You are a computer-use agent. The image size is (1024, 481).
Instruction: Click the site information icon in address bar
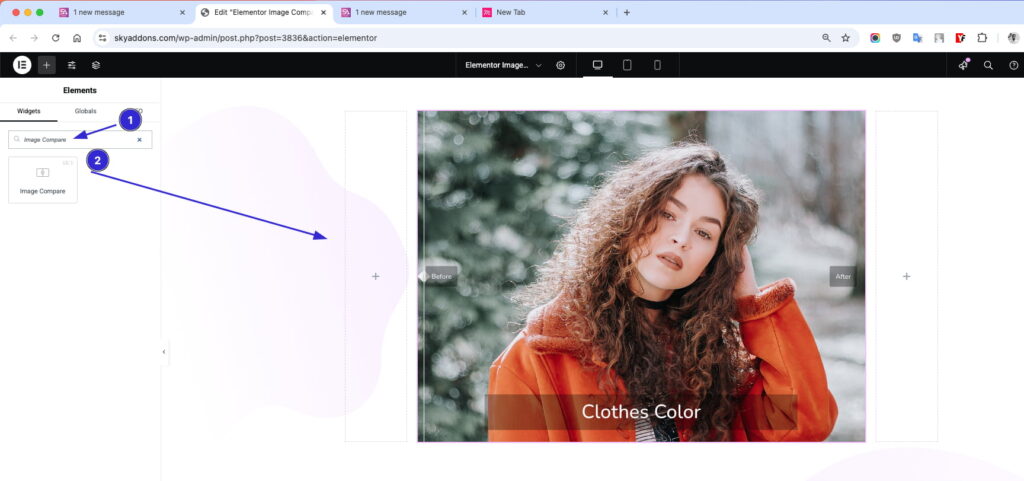click(102, 39)
